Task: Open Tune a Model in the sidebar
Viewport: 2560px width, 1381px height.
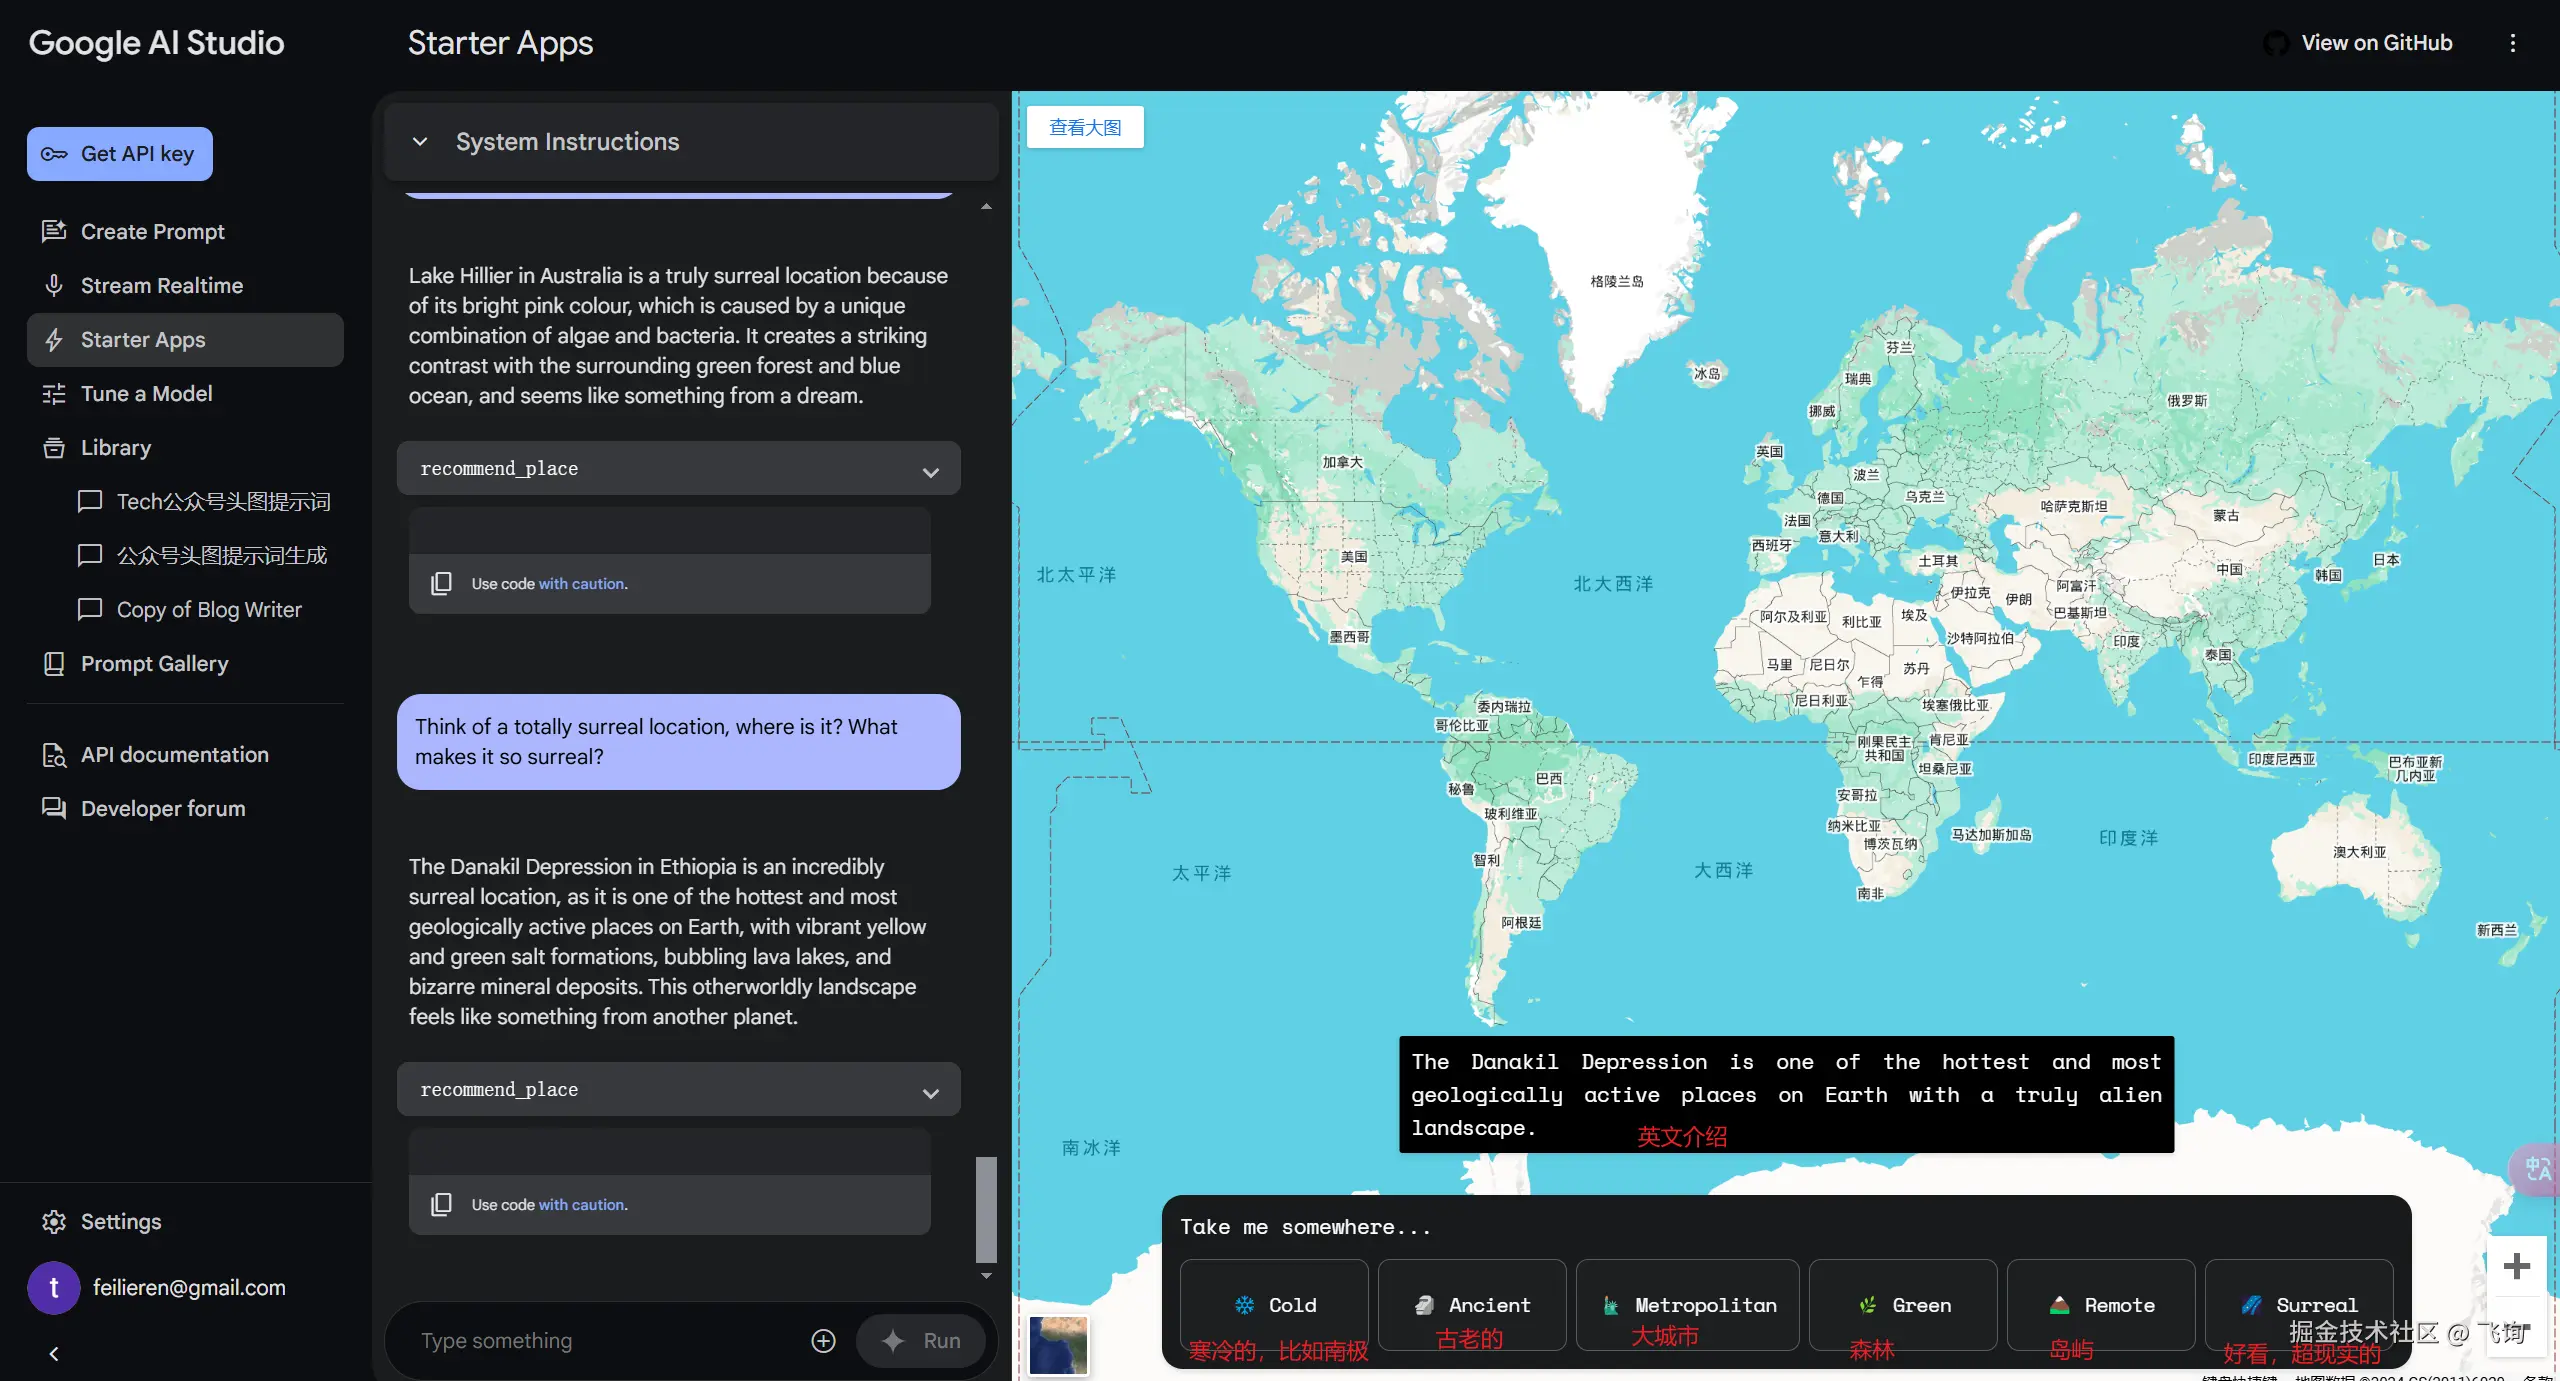Action: coord(146,394)
